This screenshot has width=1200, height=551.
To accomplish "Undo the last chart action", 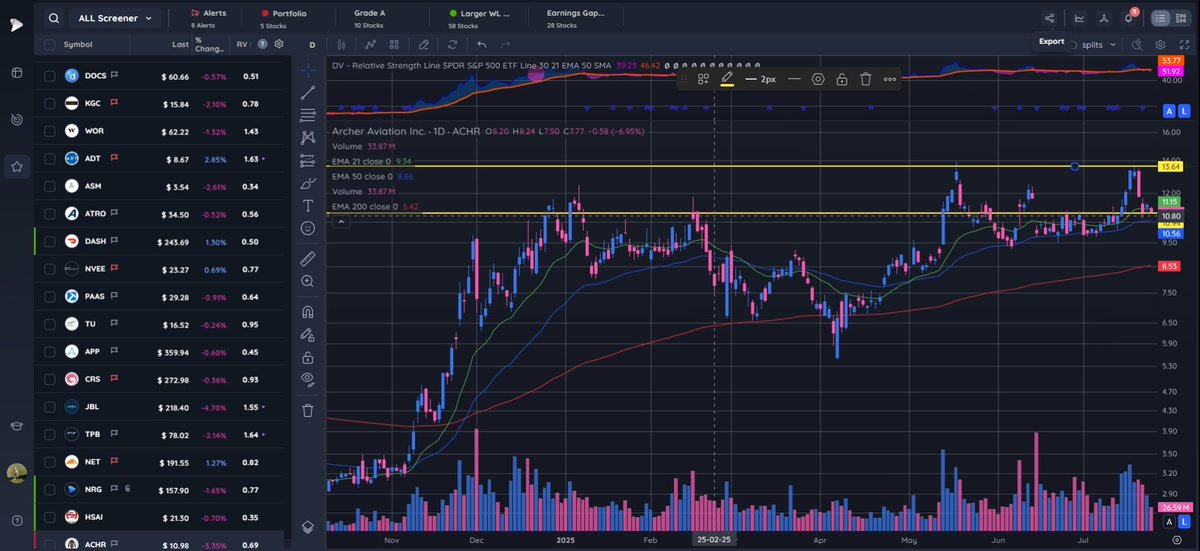I will [482, 45].
